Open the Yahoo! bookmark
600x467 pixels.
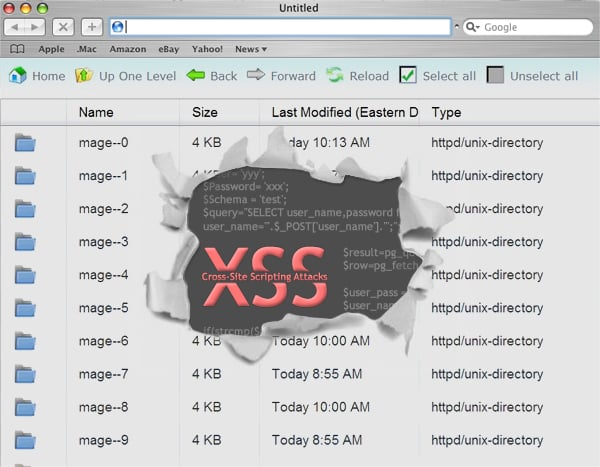pyautogui.click(x=207, y=49)
